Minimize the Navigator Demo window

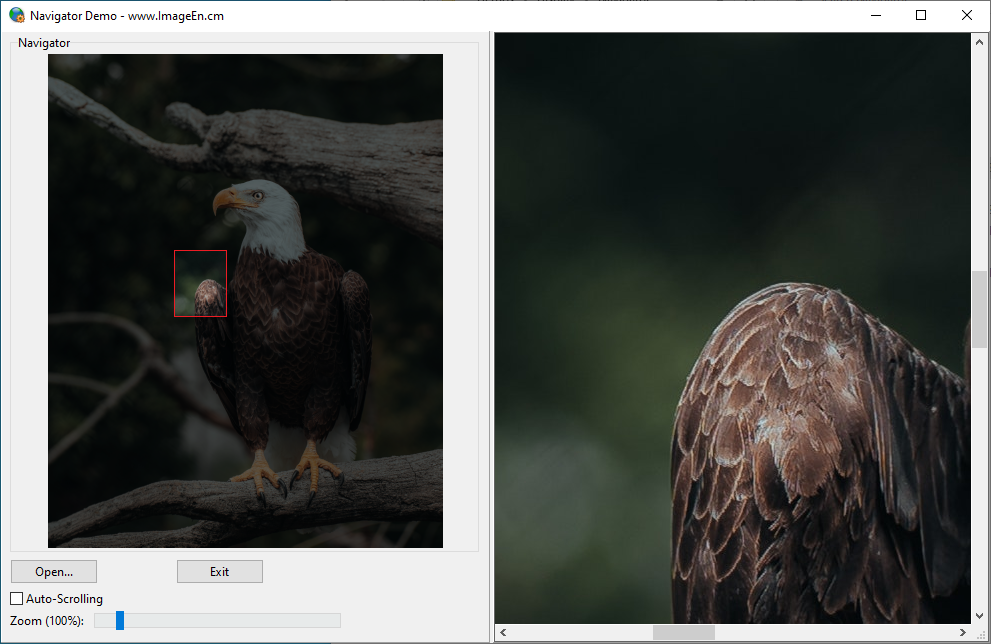[x=876, y=15]
